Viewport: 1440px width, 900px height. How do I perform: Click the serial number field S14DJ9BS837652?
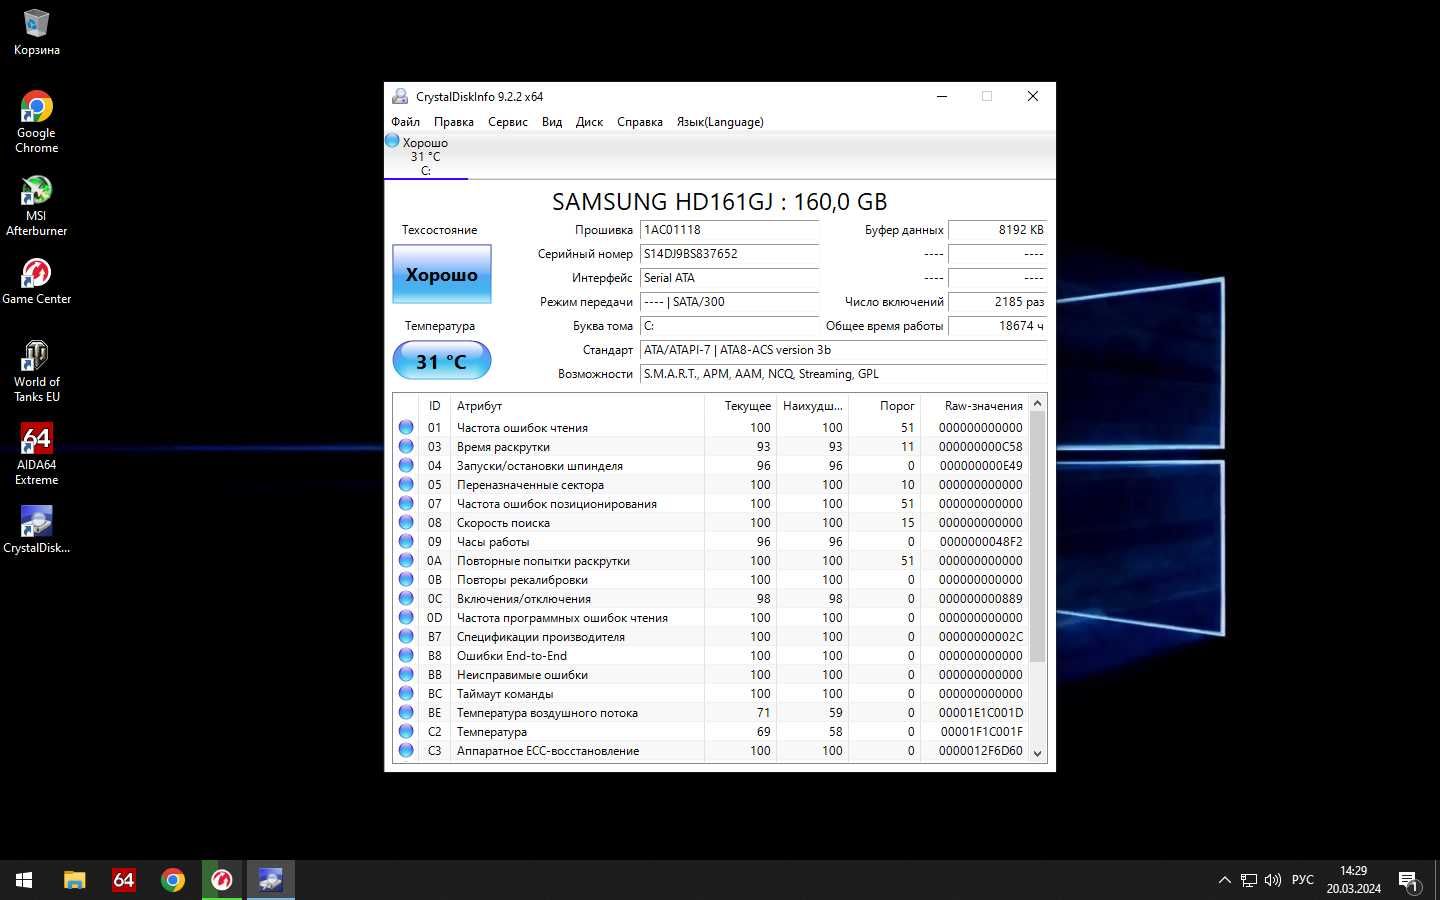click(x=729, y=254)
